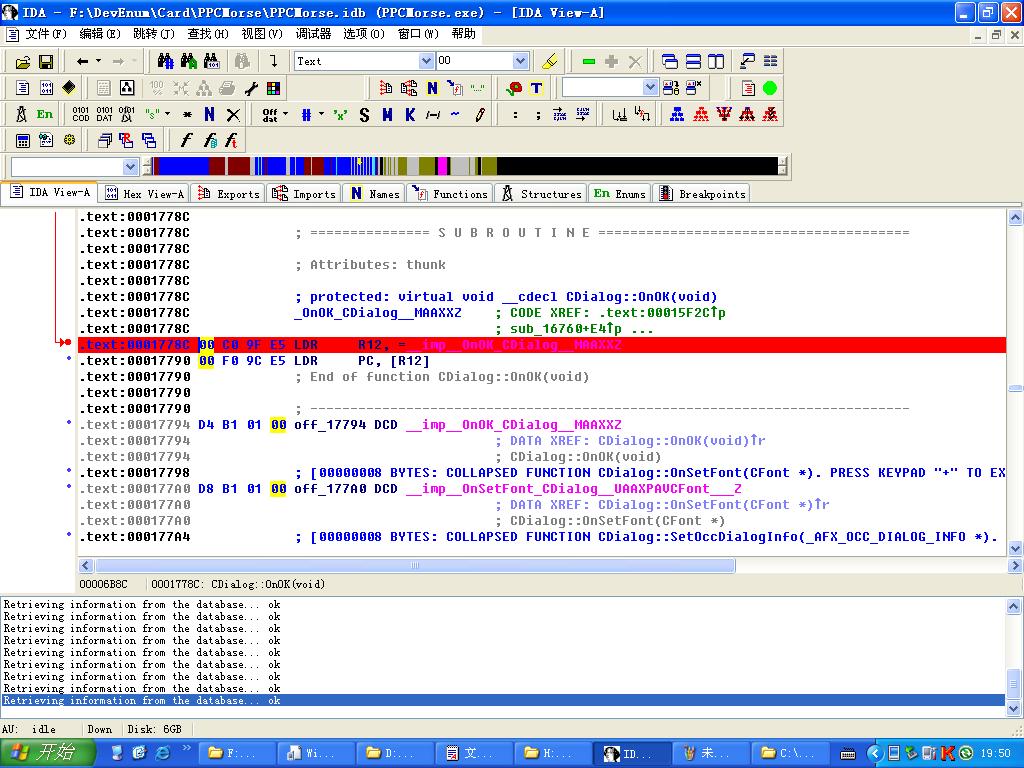Open the 文件(F) menu
The width and height of the screenshot is (1024, 768).
click(46, 33)
